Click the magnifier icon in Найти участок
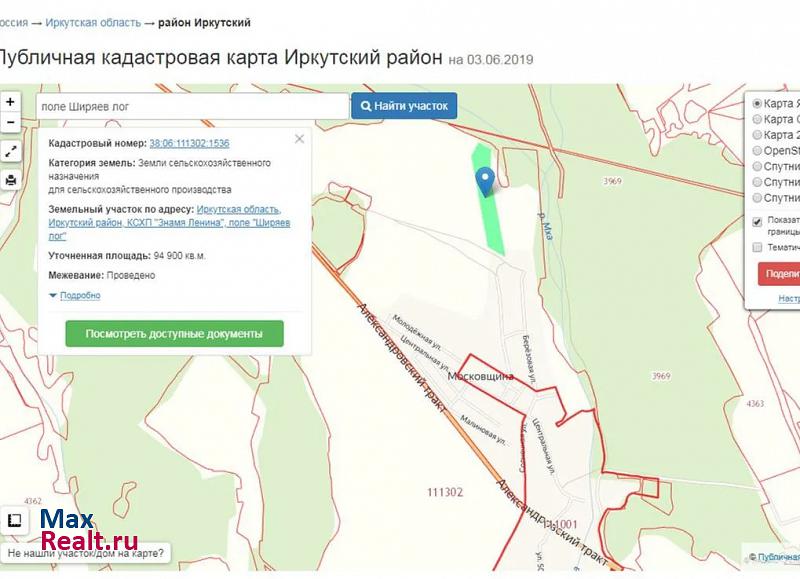Viewport: 800px width, 579px height. click(x=366, y=106)
